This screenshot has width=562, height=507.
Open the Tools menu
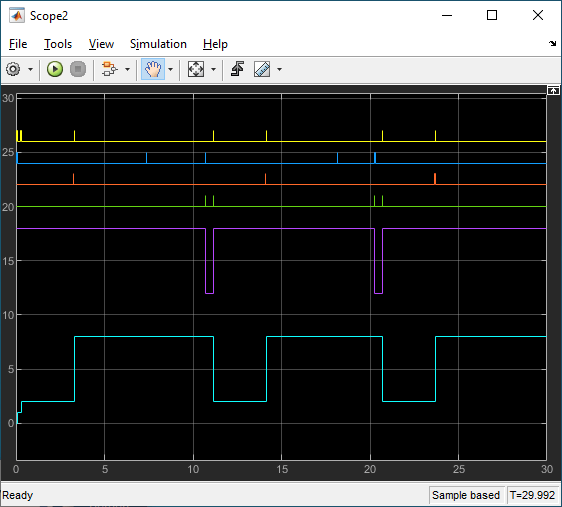coord(58,44)
